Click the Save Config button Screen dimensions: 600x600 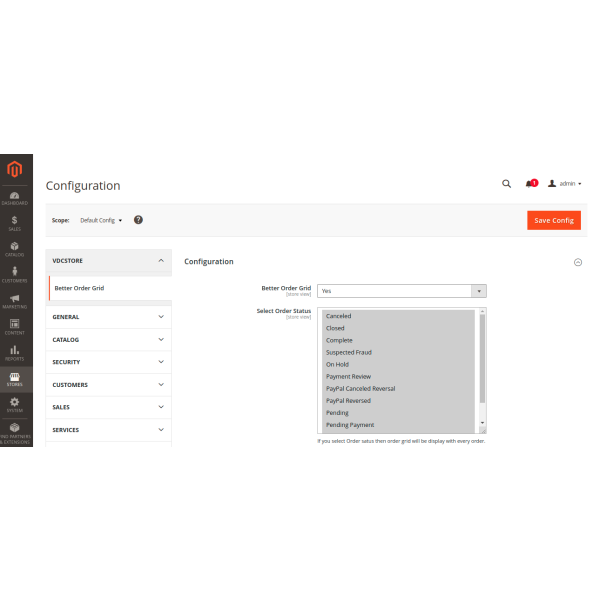(x=553, y=220)
